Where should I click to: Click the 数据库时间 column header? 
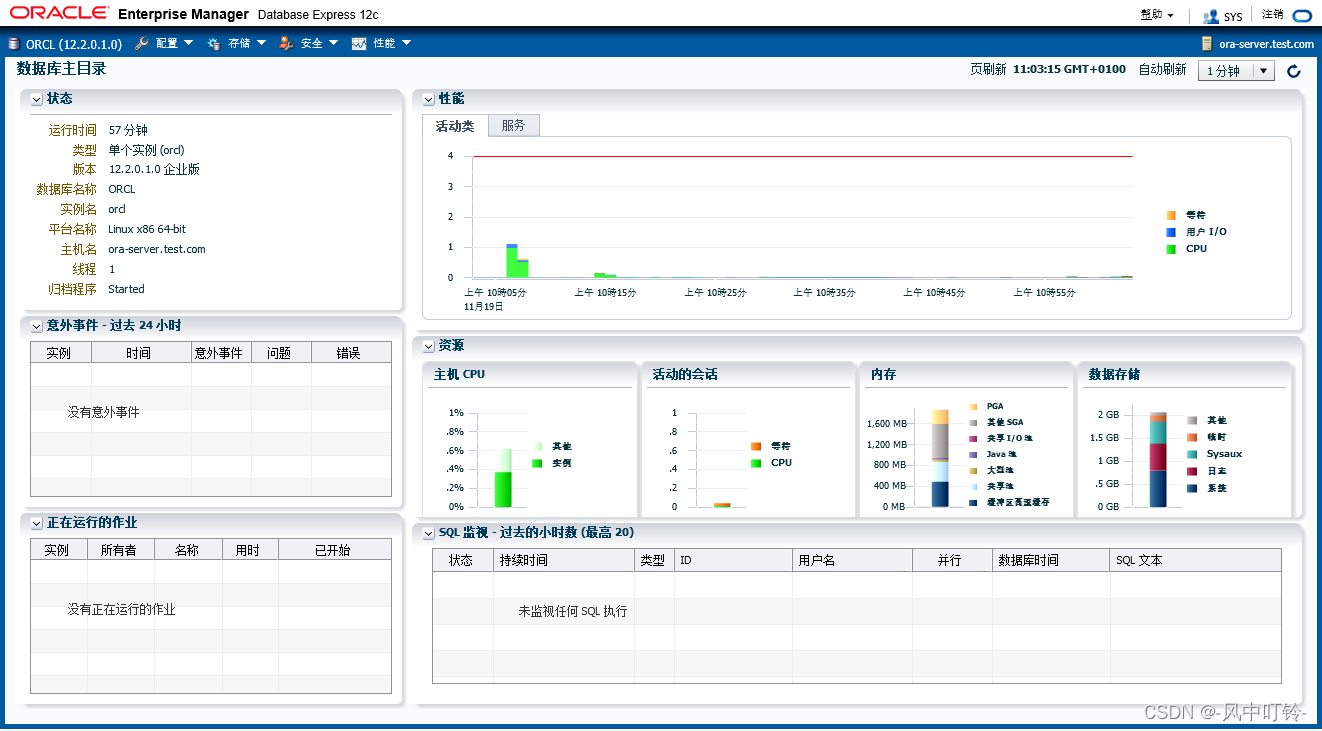(1051, 560)
